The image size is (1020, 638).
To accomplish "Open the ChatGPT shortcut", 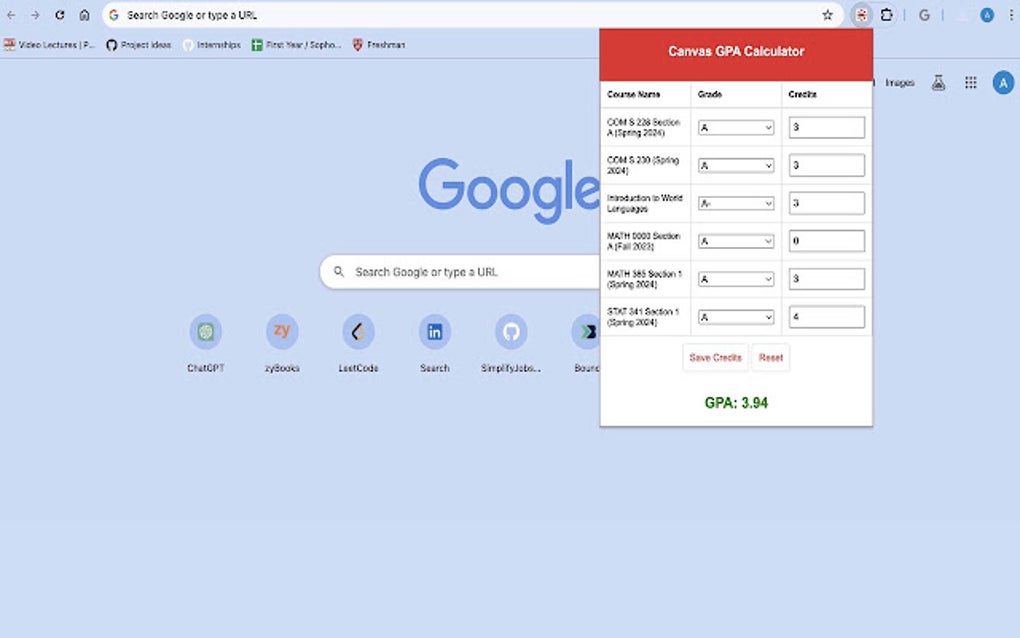I will (205, 332).
